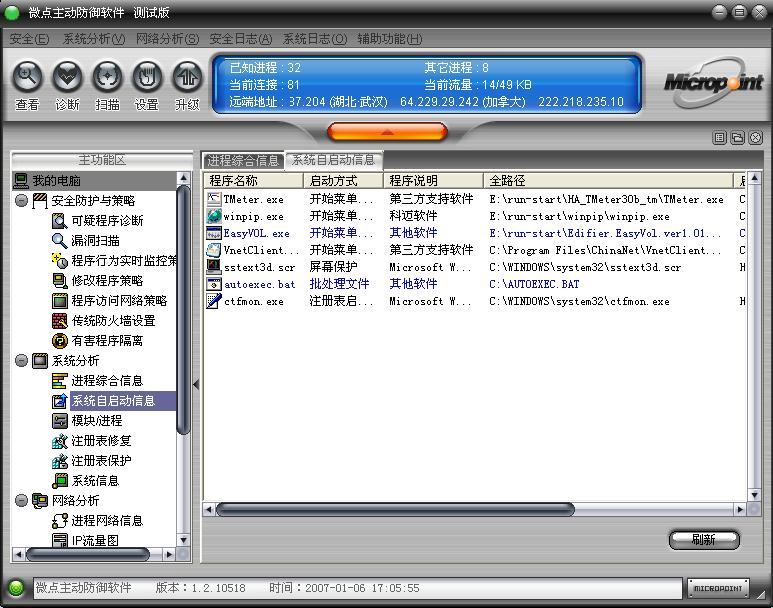Screen dimensions: 773x608
Task: Click the panel tile layout icon
Action: pyautogui.click(x=720, y=138)
